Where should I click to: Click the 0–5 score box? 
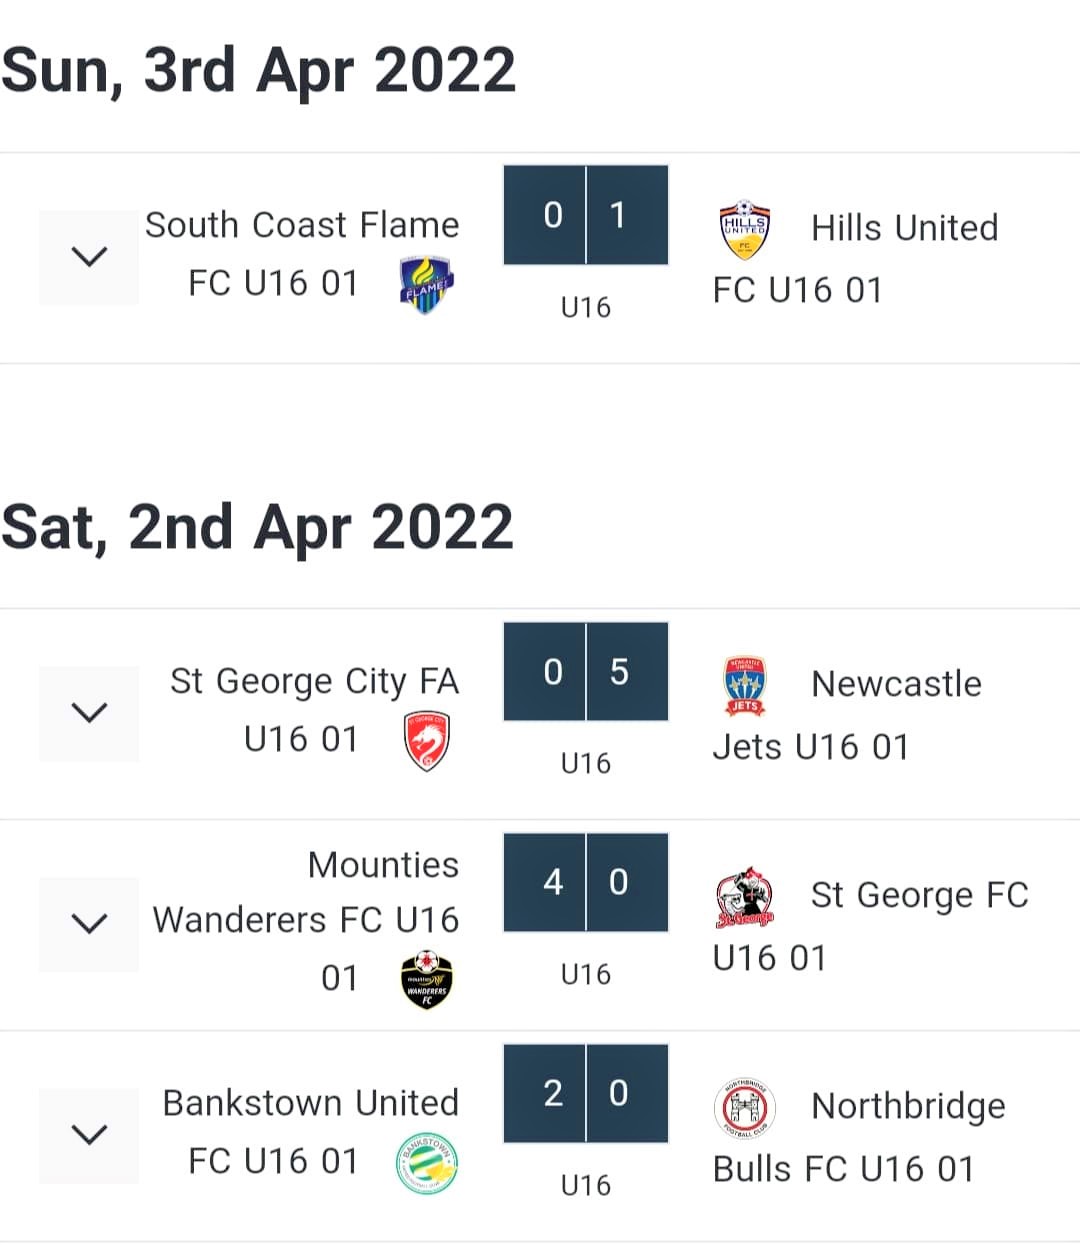click(585, 671)
